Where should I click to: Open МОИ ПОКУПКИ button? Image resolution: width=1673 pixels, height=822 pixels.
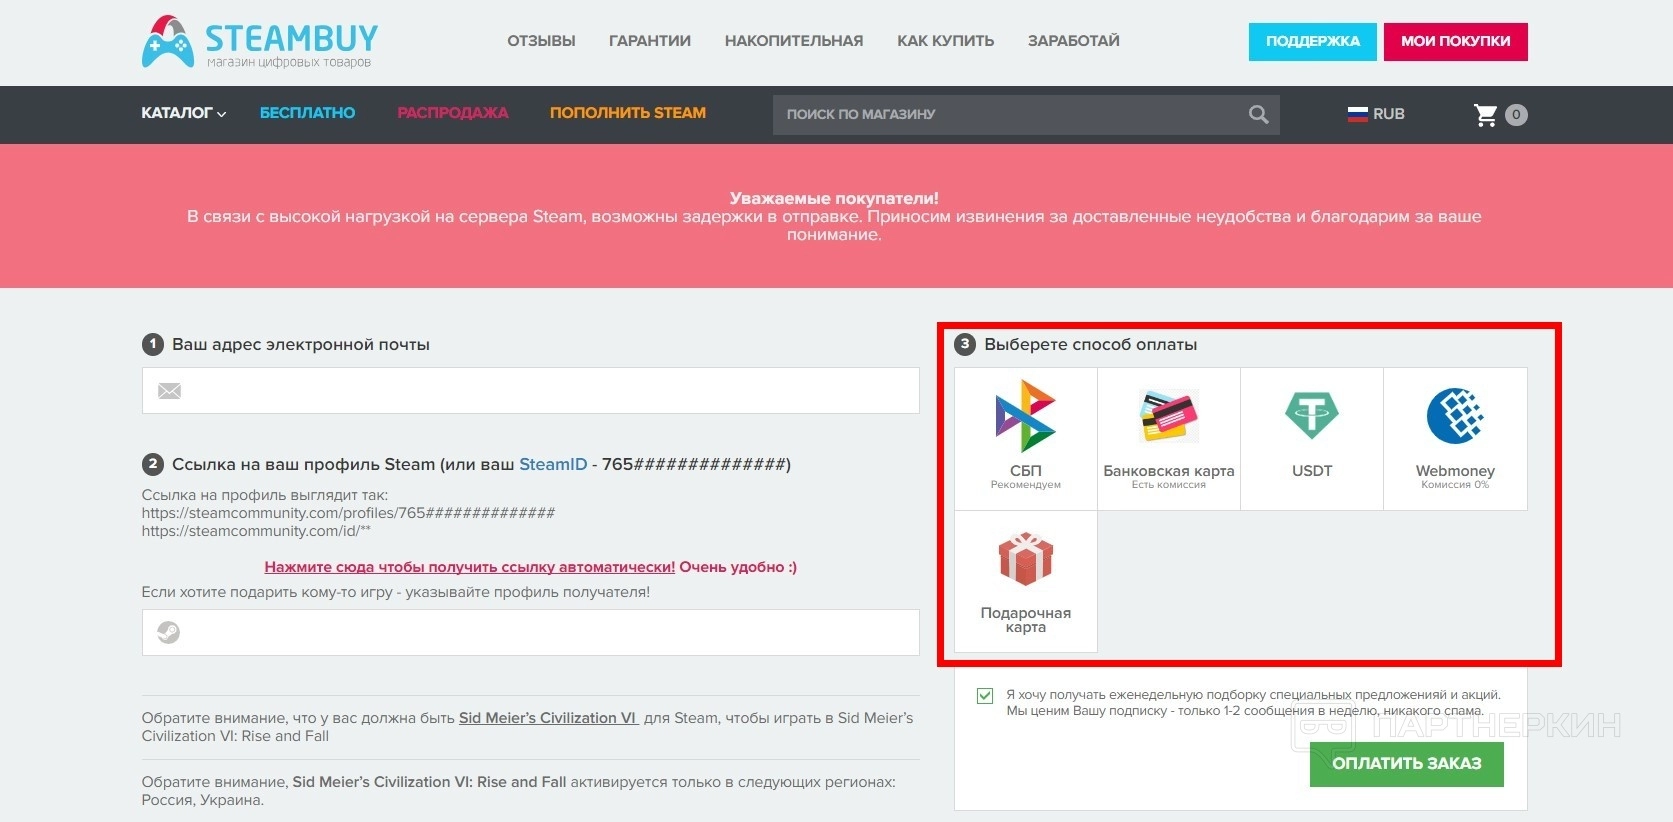coord(1456,41)
